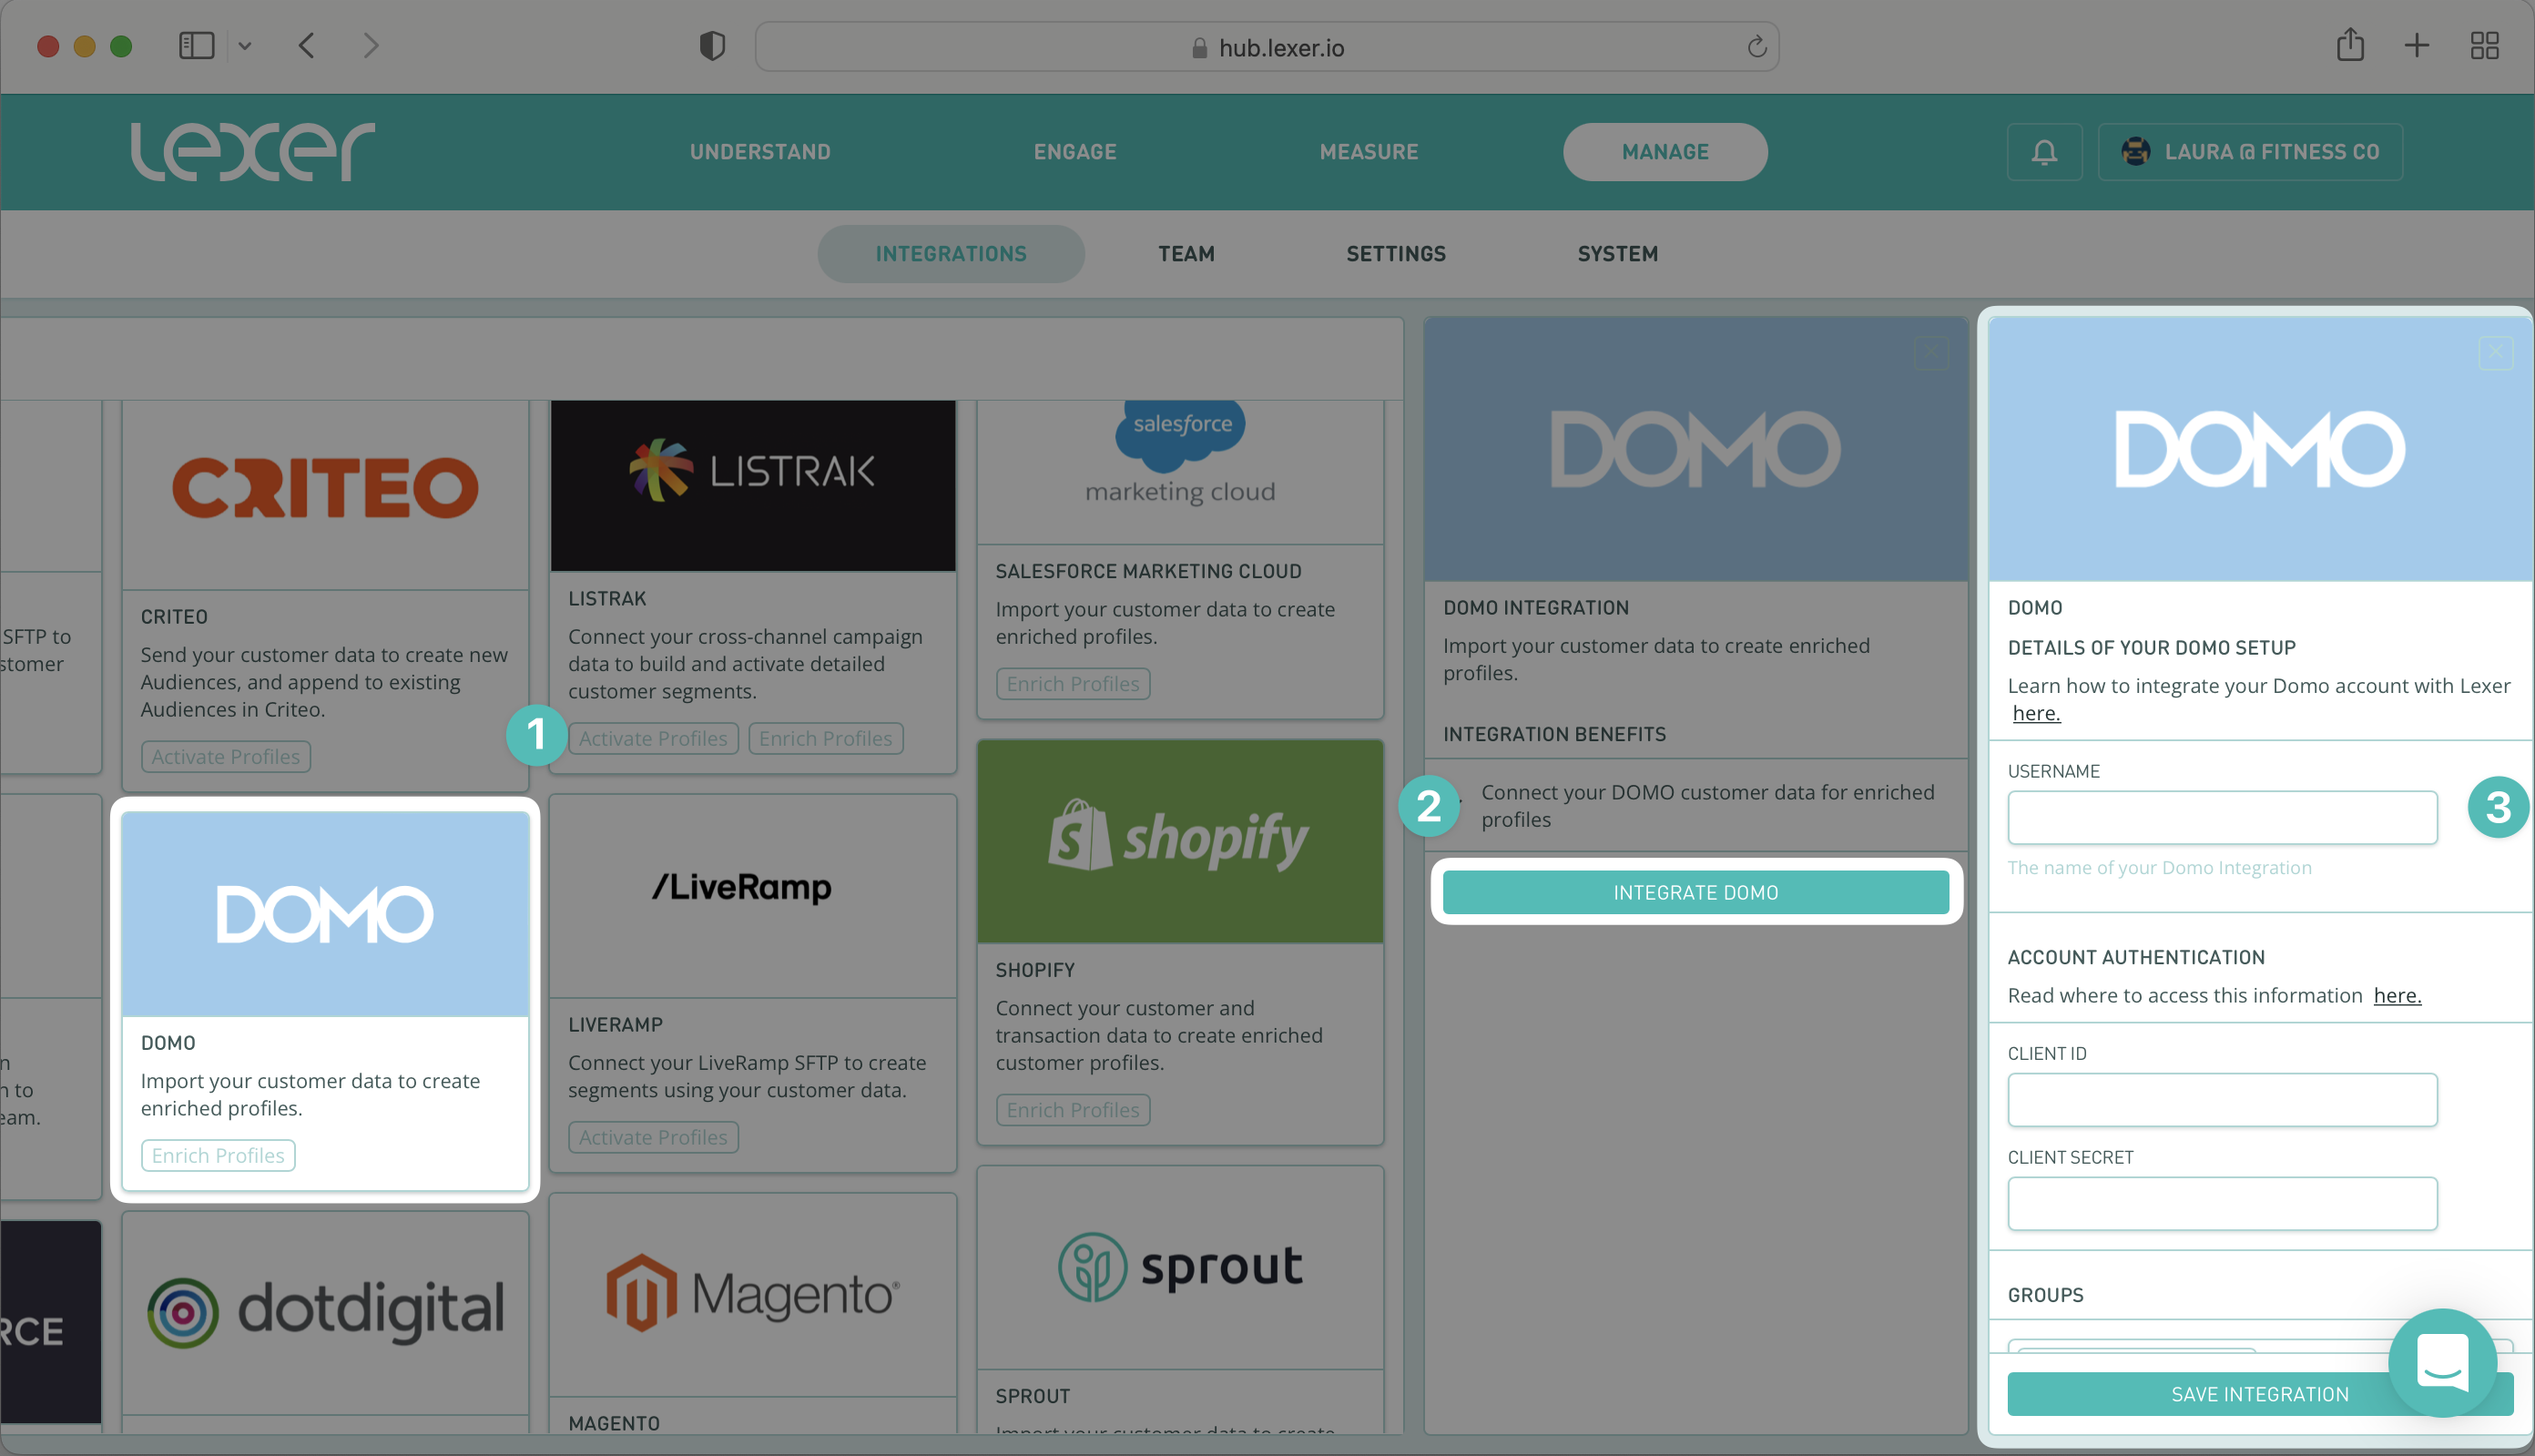Close the DOMO setup panel with the X
This screenshot has width=2535, height=1456.
2495,352
